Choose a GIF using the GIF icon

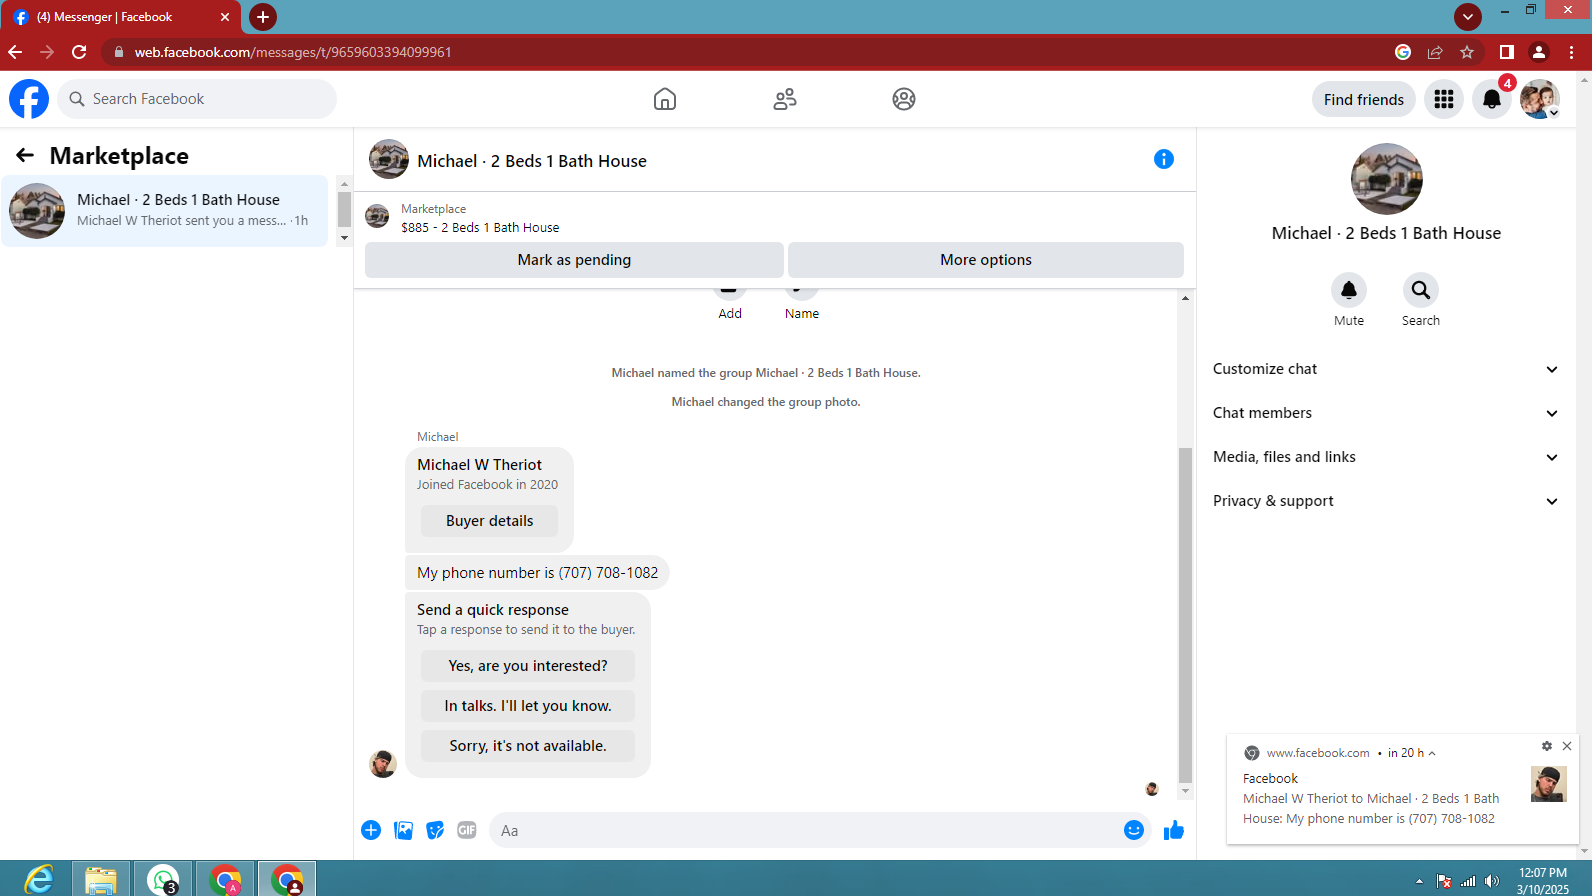[x=467, y=830]
